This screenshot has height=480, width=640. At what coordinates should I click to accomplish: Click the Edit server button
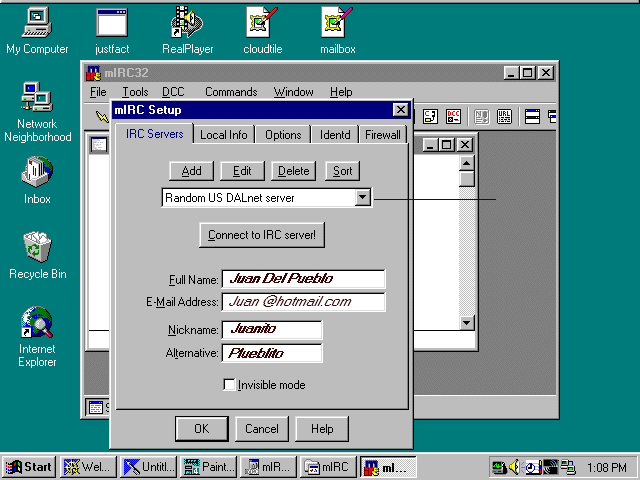point(242,171)
